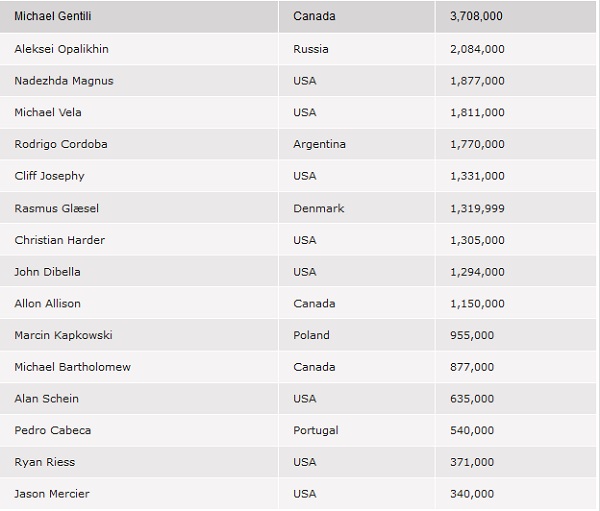Click Aleksei Opalikhin's player name
Screen dimensions: 600x511
(62, 49)
